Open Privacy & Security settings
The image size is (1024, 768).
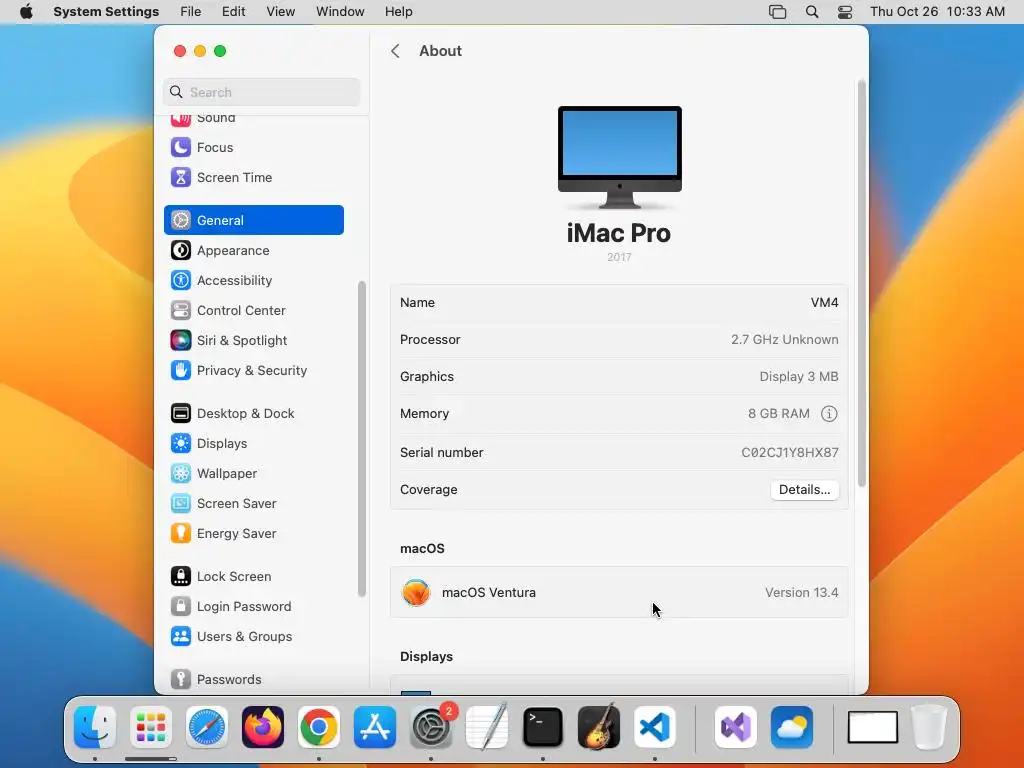click(253, 371)
